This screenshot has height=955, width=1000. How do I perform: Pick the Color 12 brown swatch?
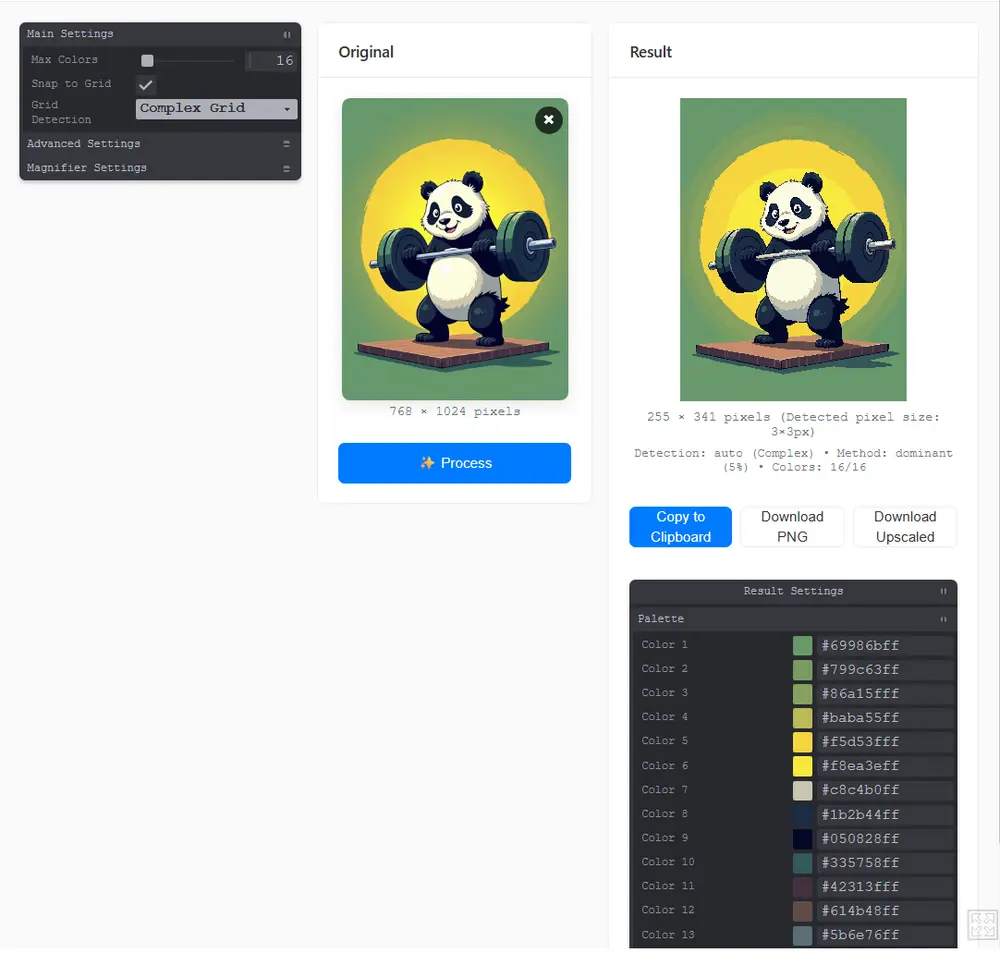802,911
